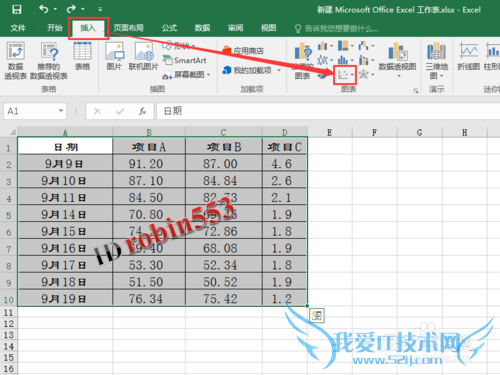Image resolution: width=500 pixels, height=375 pixels.
Task: Open 推荐的图表 recommended charts
Action: tap(303, 61)
